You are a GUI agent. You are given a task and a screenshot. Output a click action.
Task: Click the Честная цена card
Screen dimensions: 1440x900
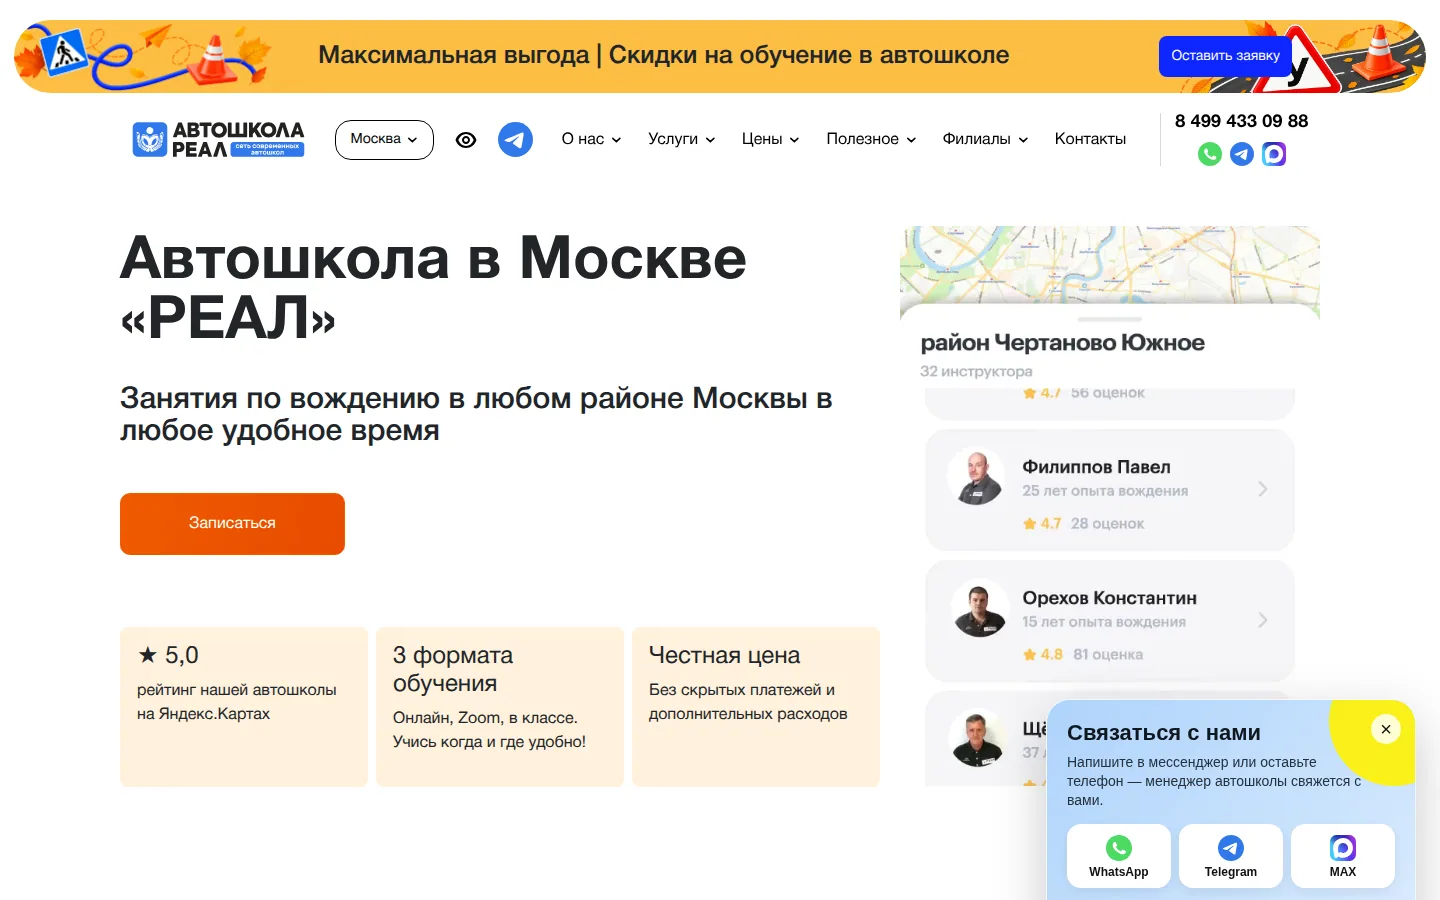point(756,707)
